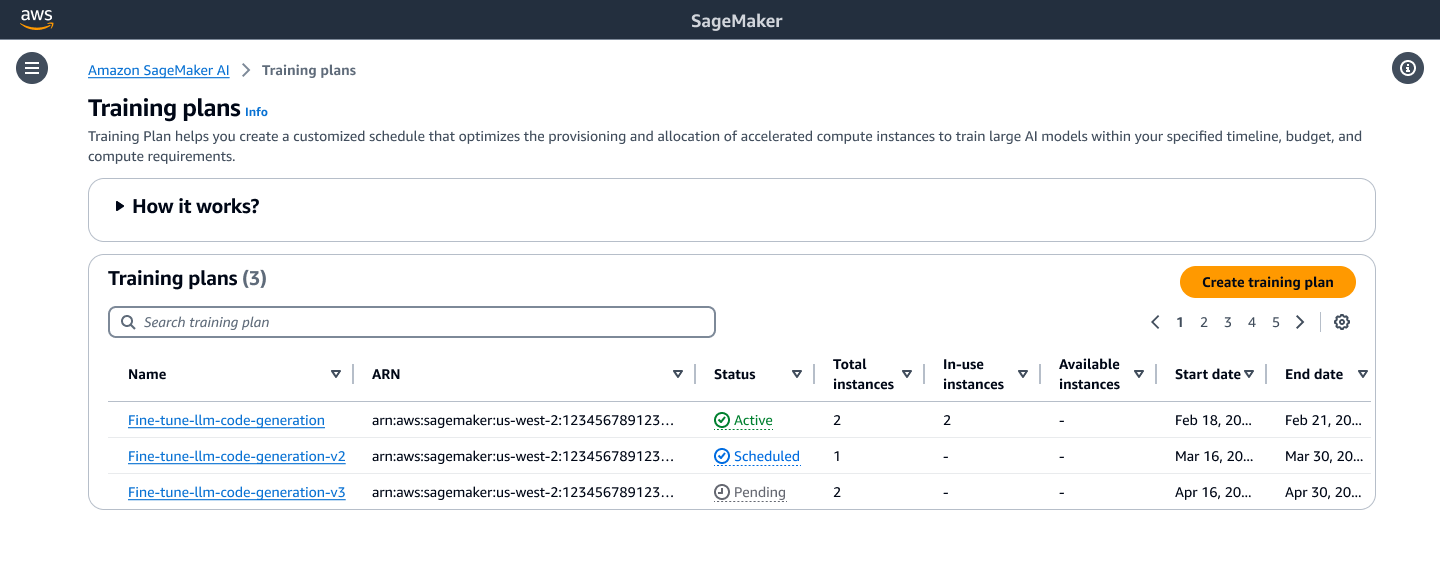
Task: Go to previous page chevron
Action: coord(1155,322)
